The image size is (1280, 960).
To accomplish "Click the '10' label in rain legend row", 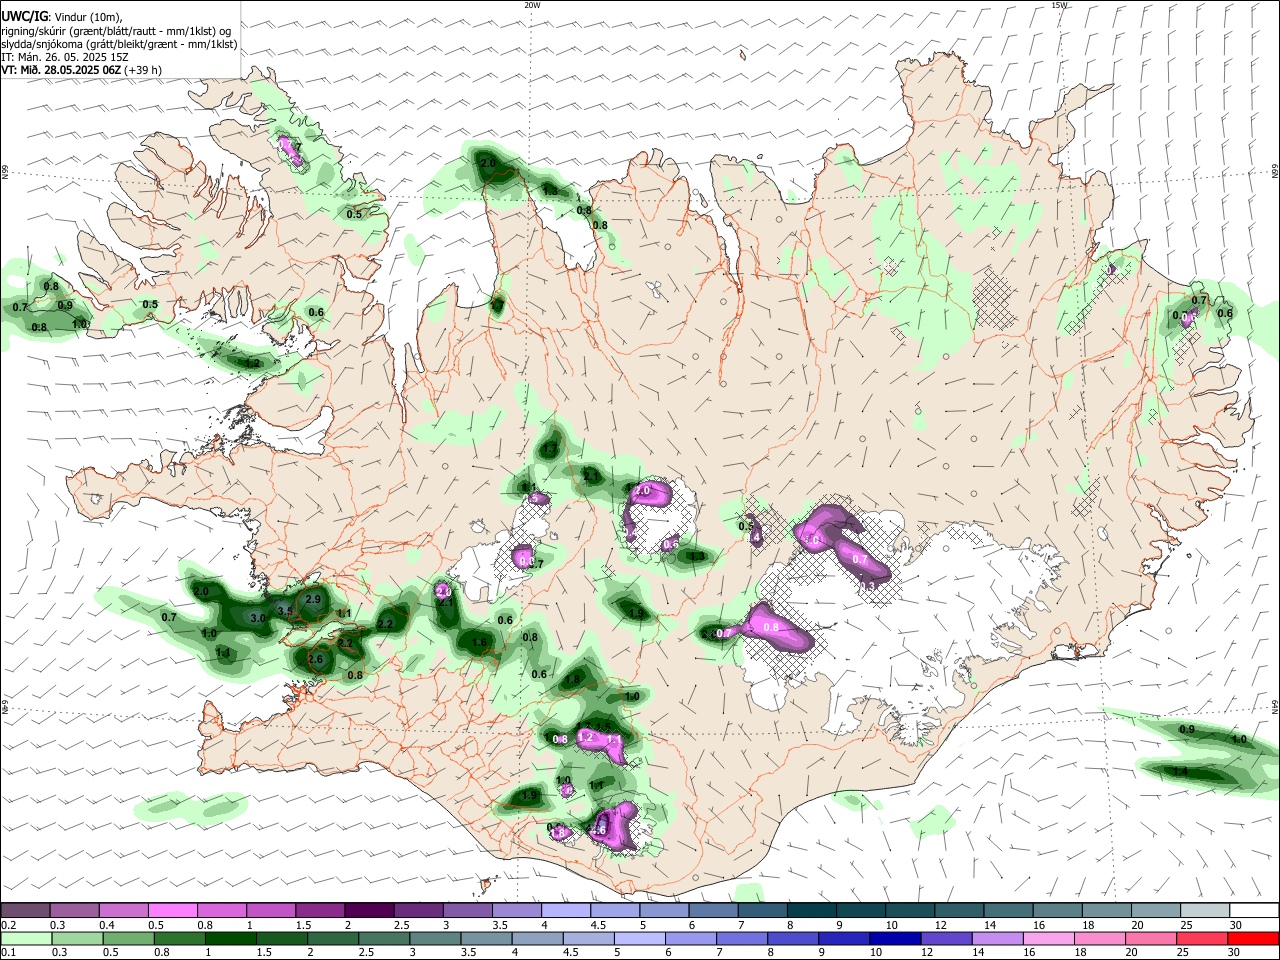I will 876,953.
